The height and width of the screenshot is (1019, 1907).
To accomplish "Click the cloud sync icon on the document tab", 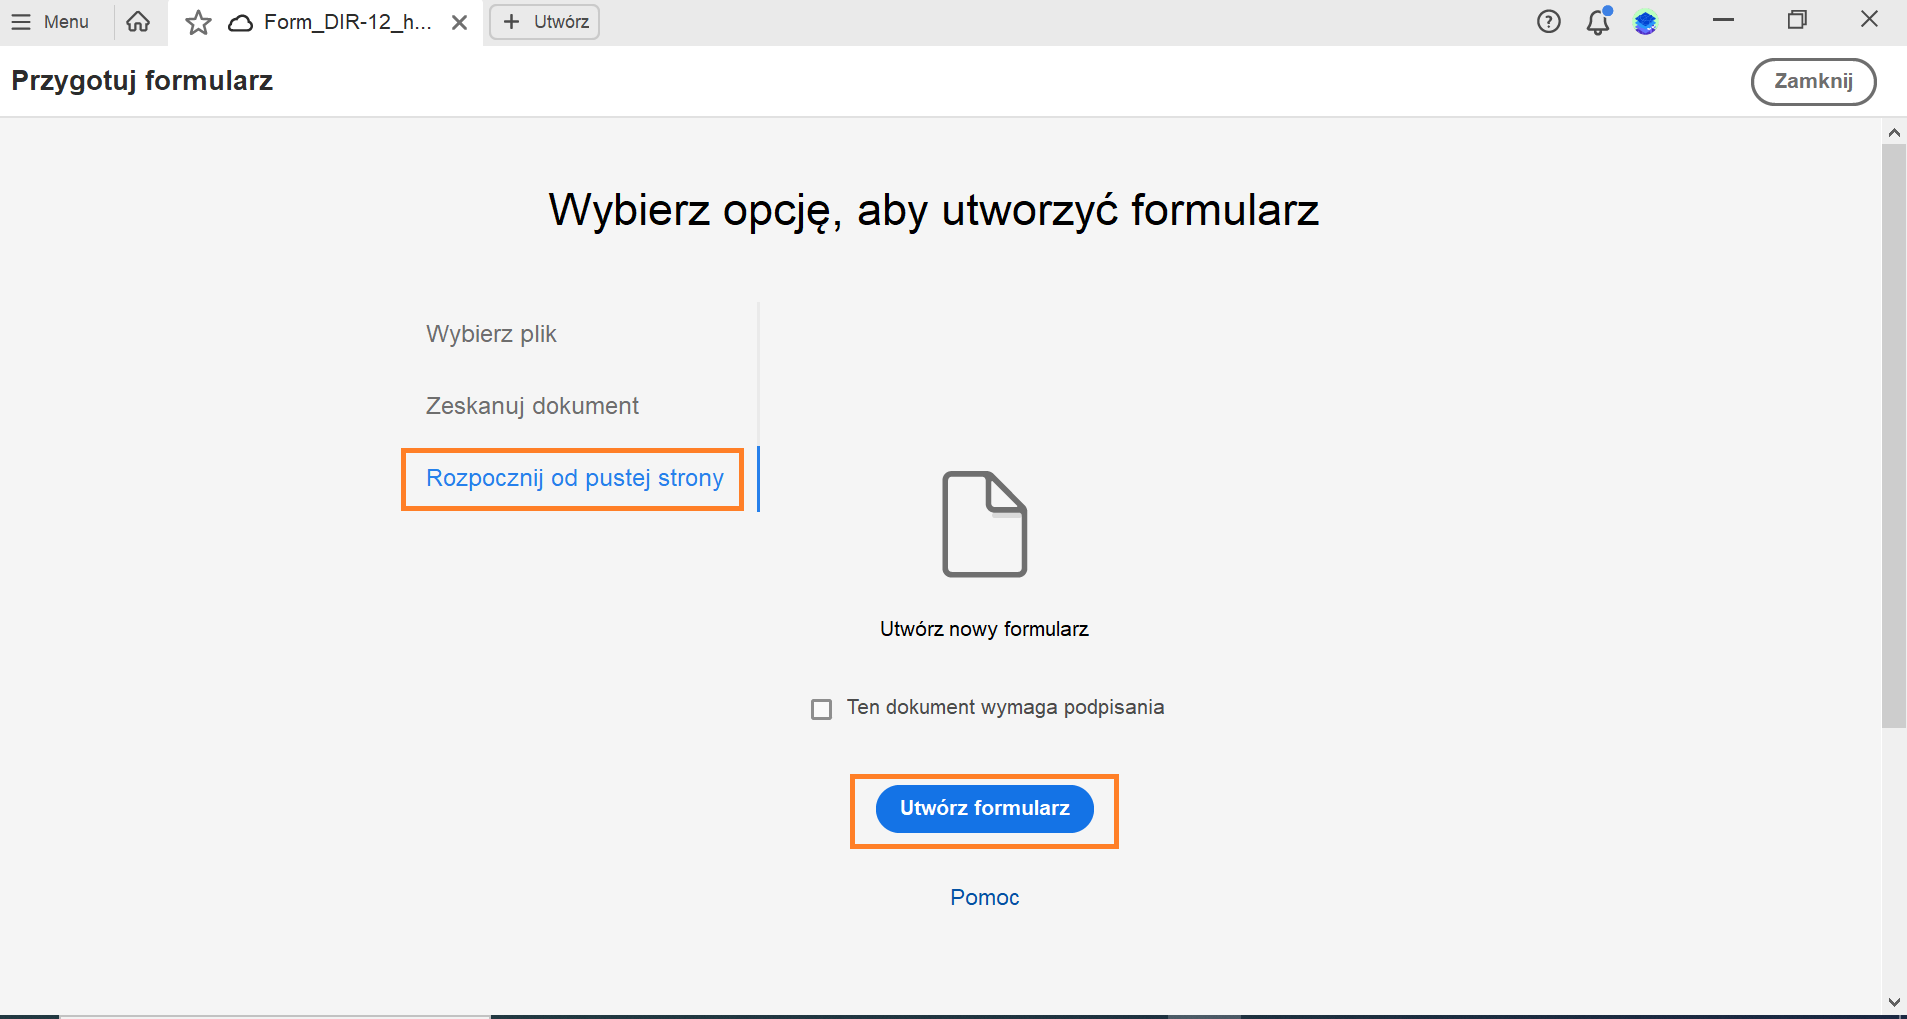I will click(x=238, y=21).
